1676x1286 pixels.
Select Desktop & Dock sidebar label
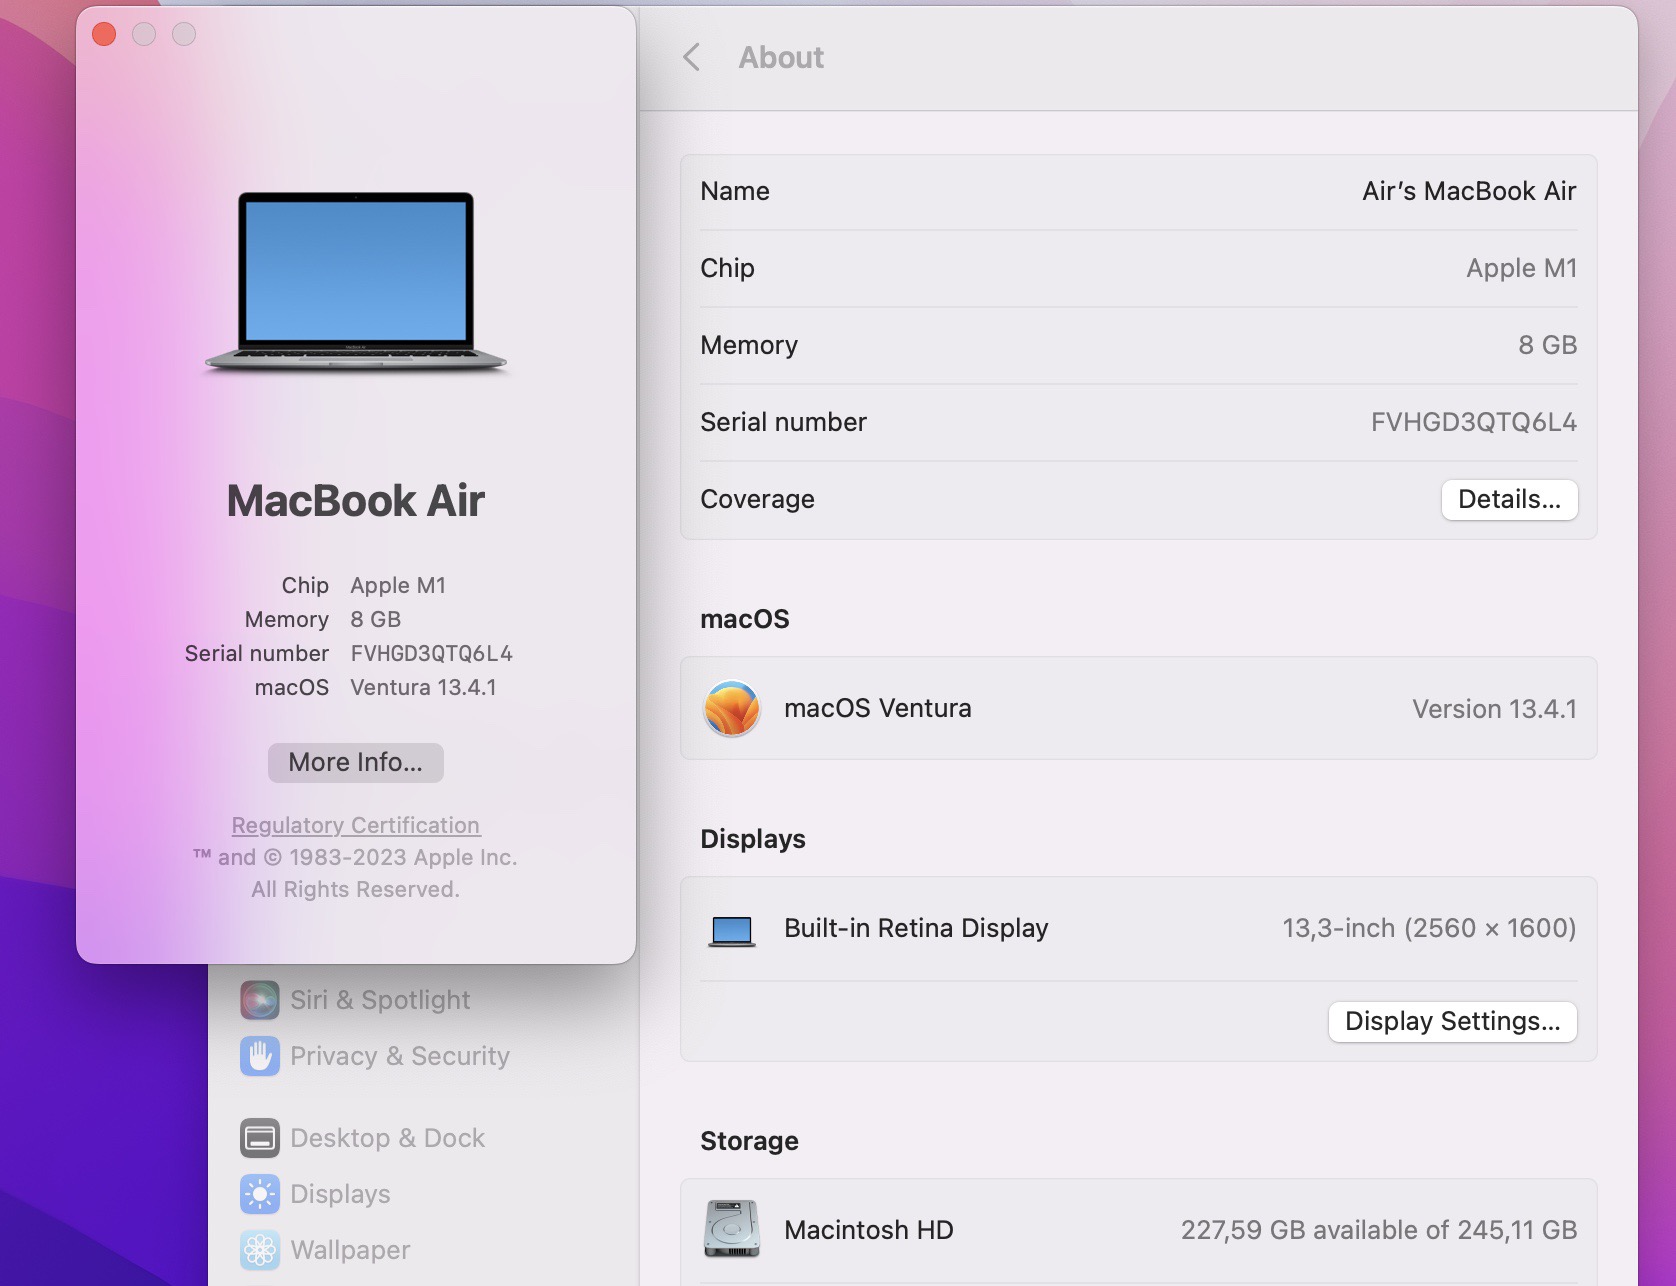[x=387, y=1138]
